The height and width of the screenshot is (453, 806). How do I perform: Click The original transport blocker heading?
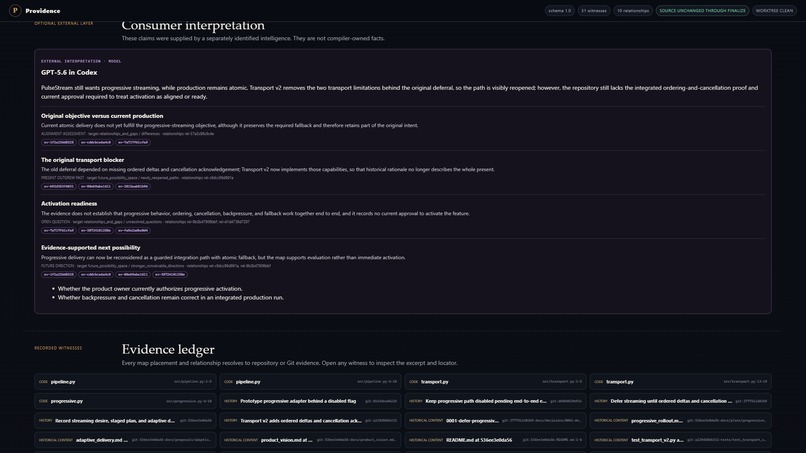(x=82, y=160)
